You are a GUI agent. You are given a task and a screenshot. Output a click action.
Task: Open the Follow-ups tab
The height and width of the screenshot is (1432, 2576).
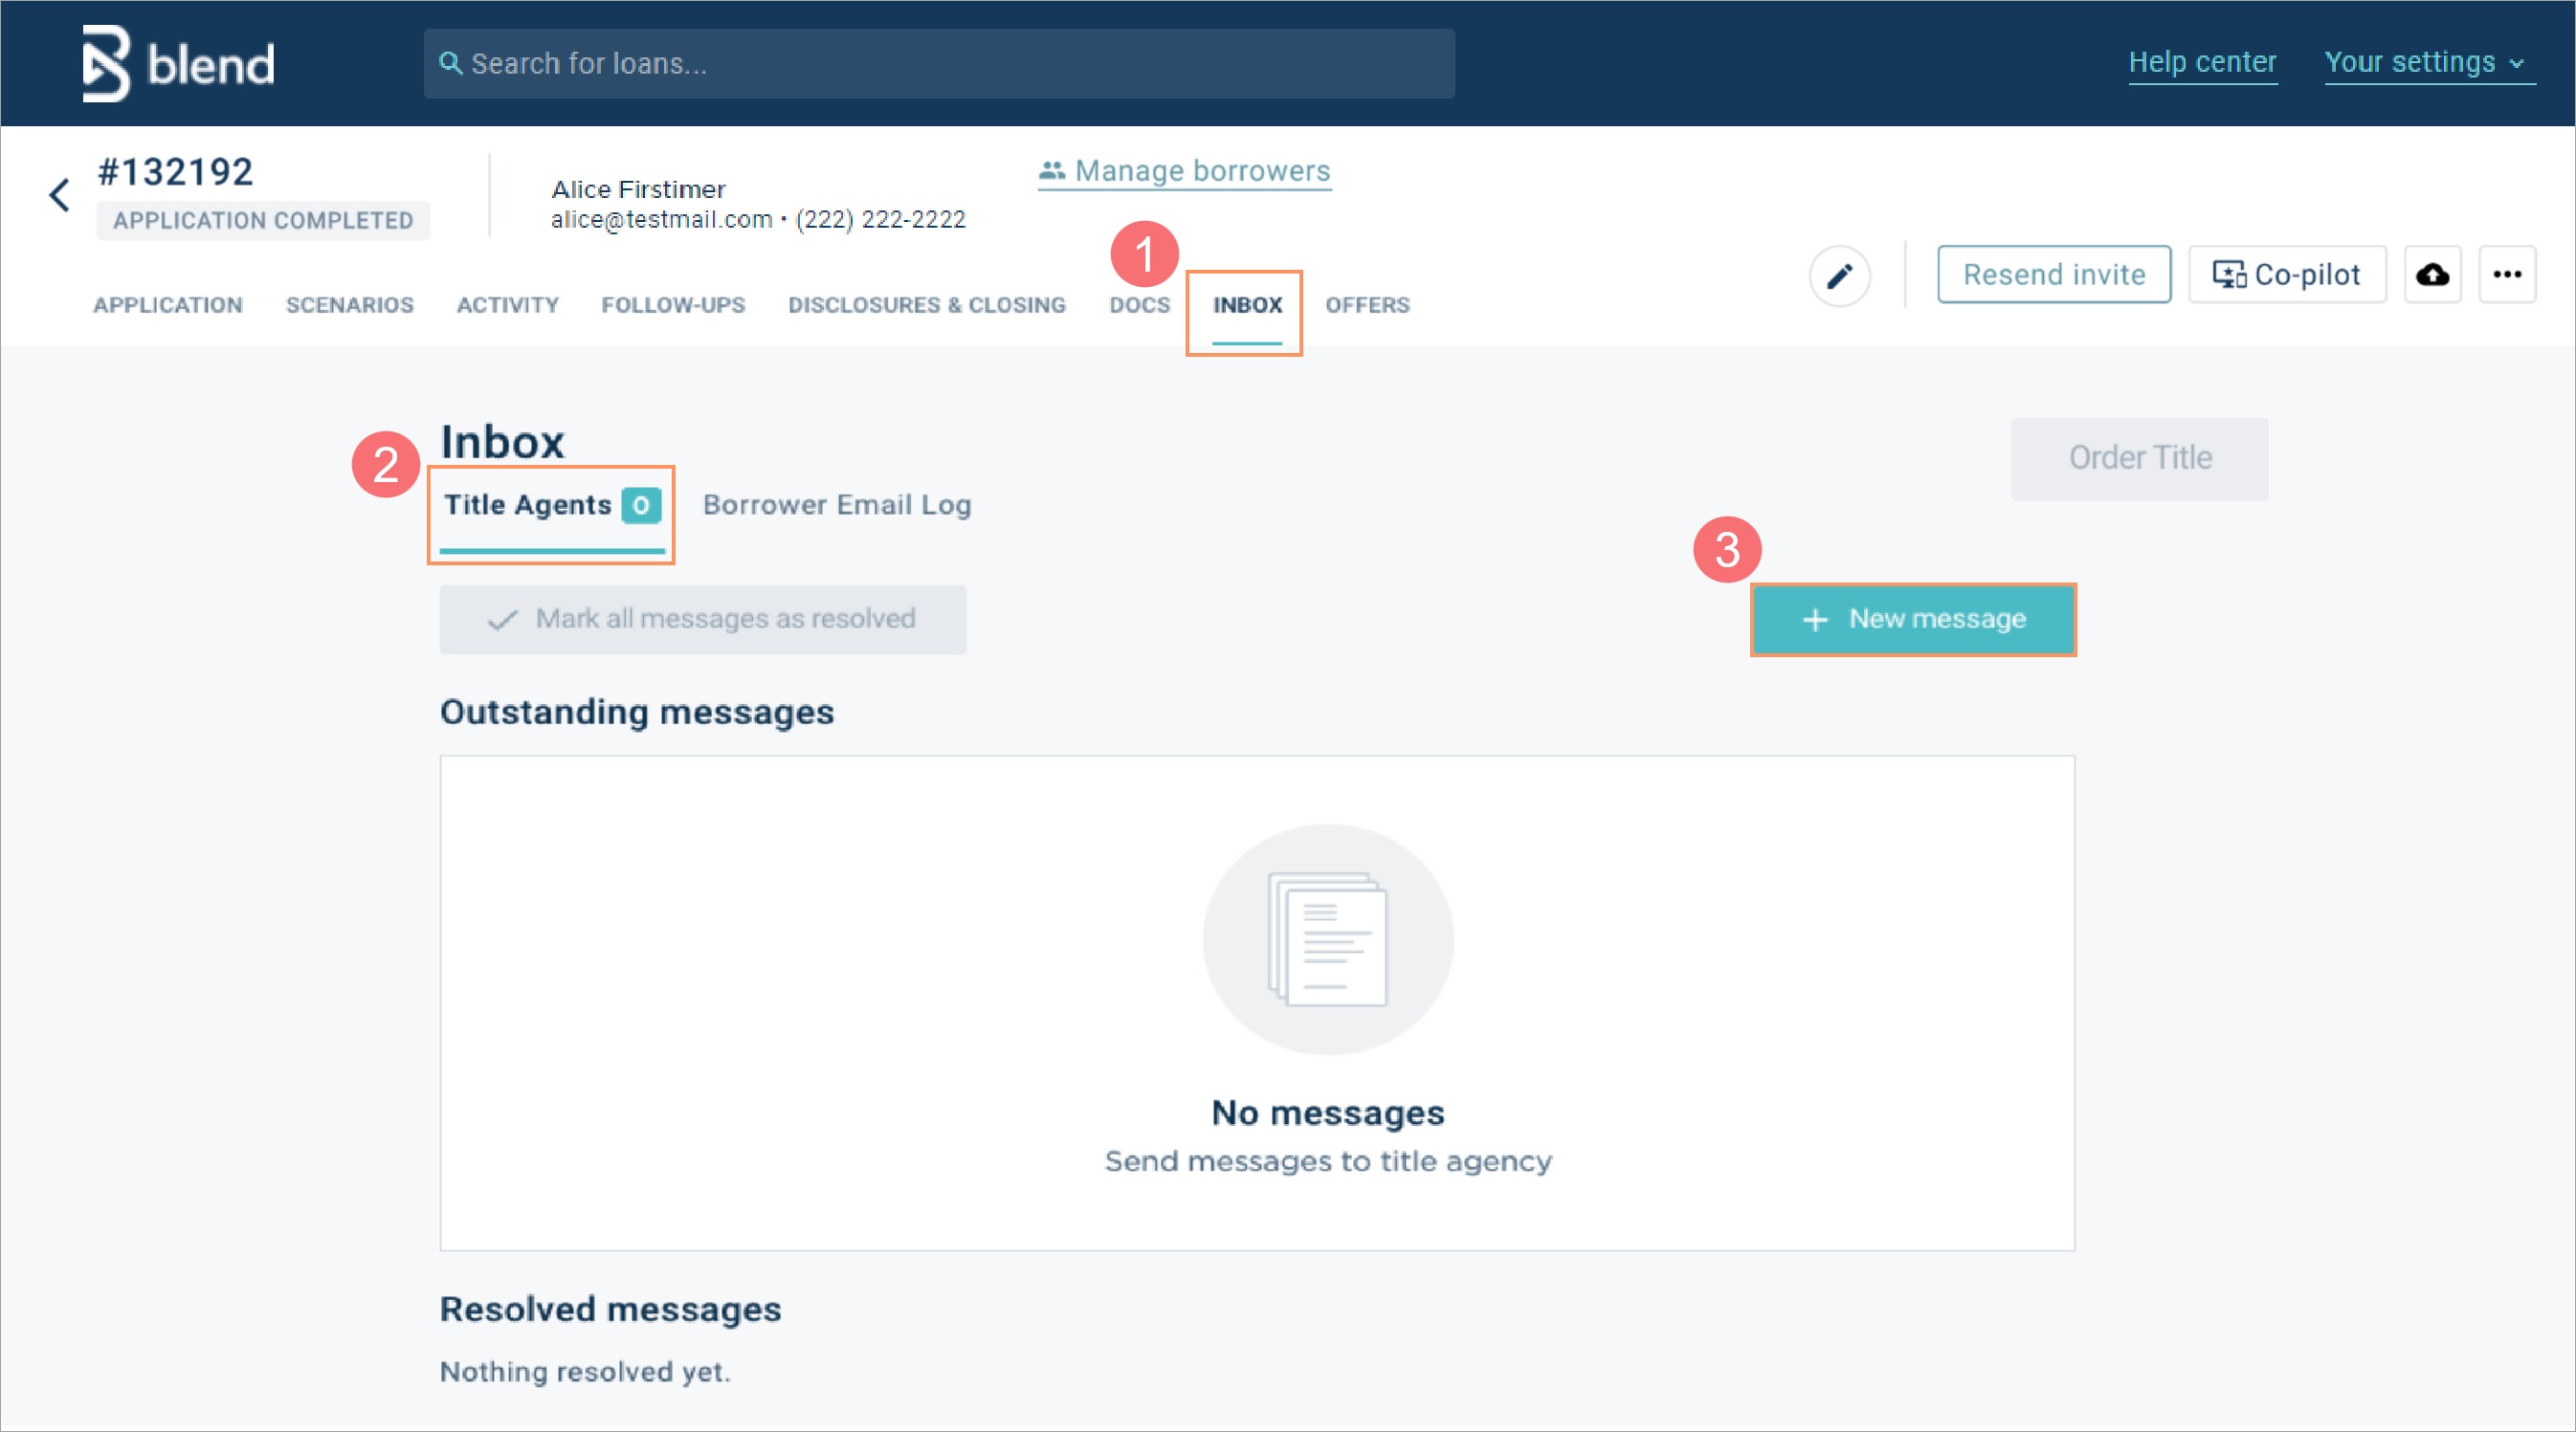[673, 305]
